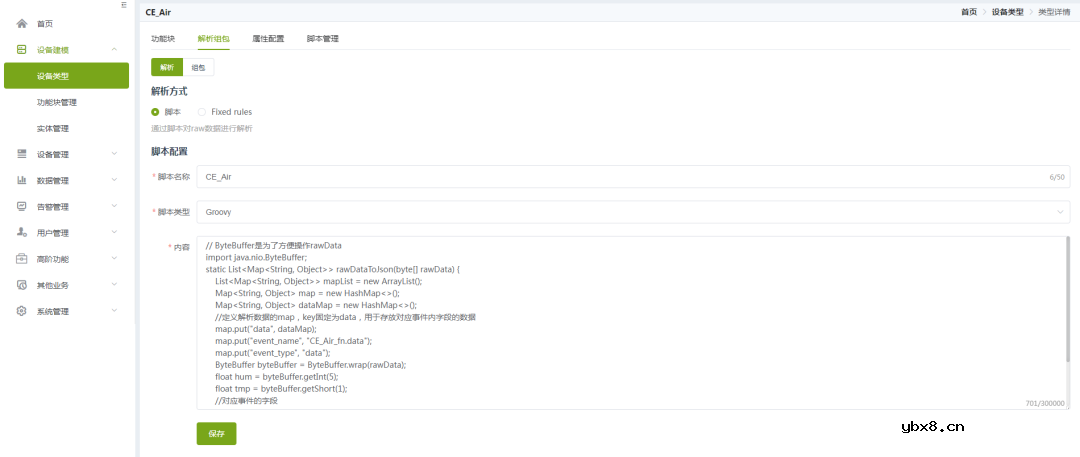Image resolution: width=1080 pixels, height=457 pixels.
Task: Collapse the 设备建模 menu section
Action: (114, 50)
